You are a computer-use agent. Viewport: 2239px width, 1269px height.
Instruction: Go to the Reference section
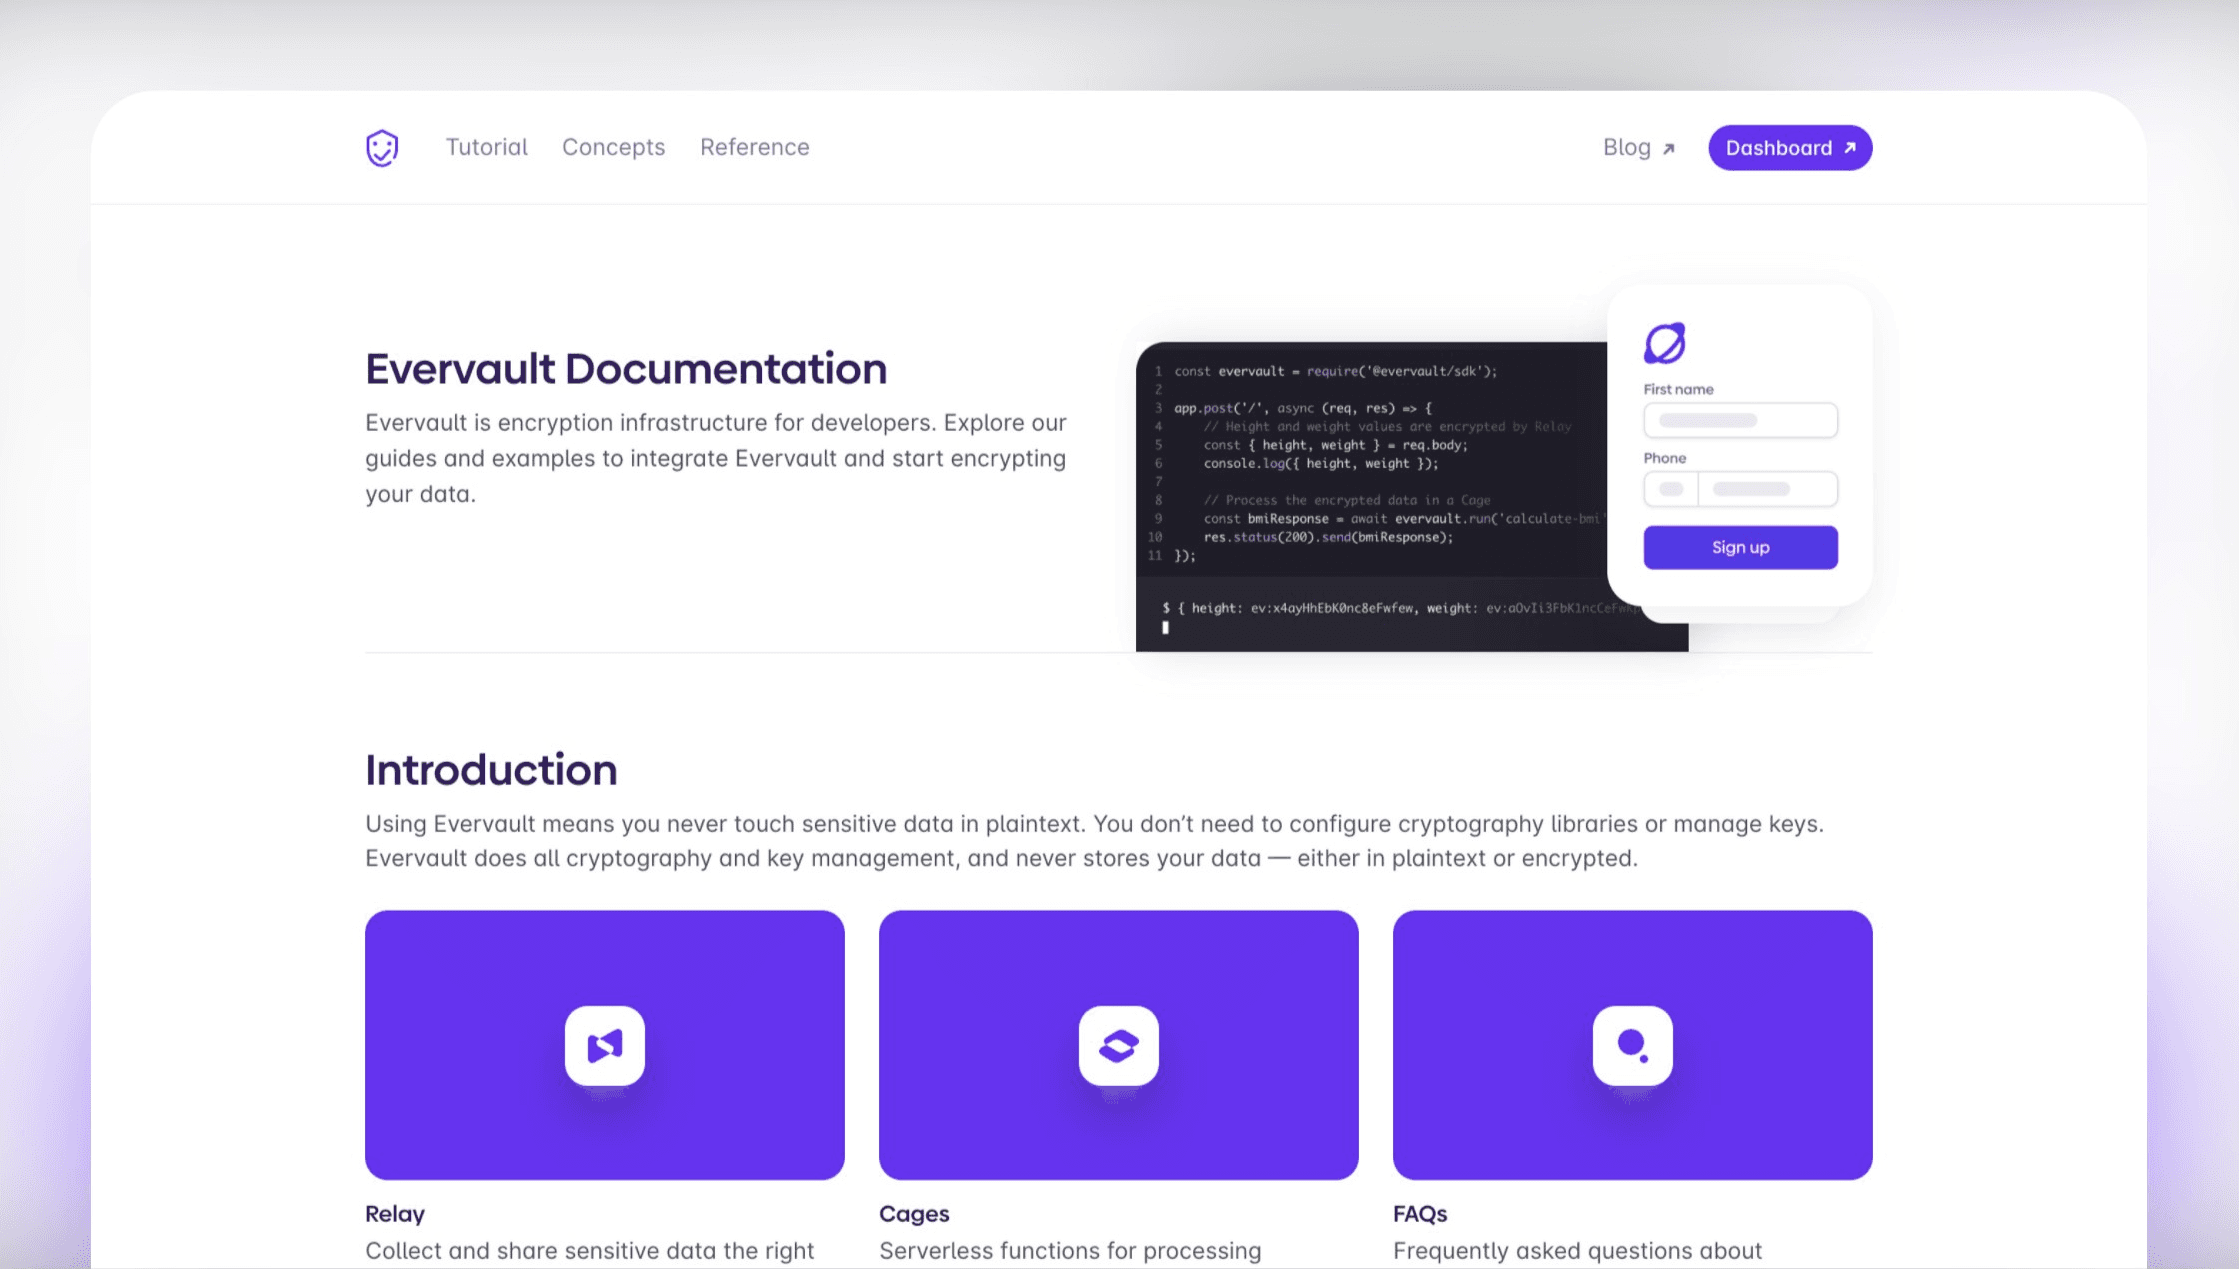[754, 147]
